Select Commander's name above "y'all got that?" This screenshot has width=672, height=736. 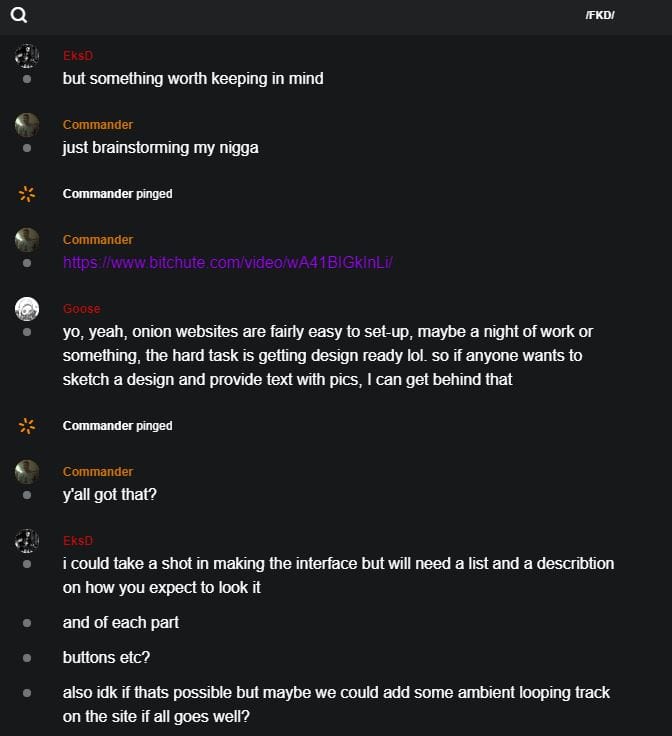pos(97,472)
